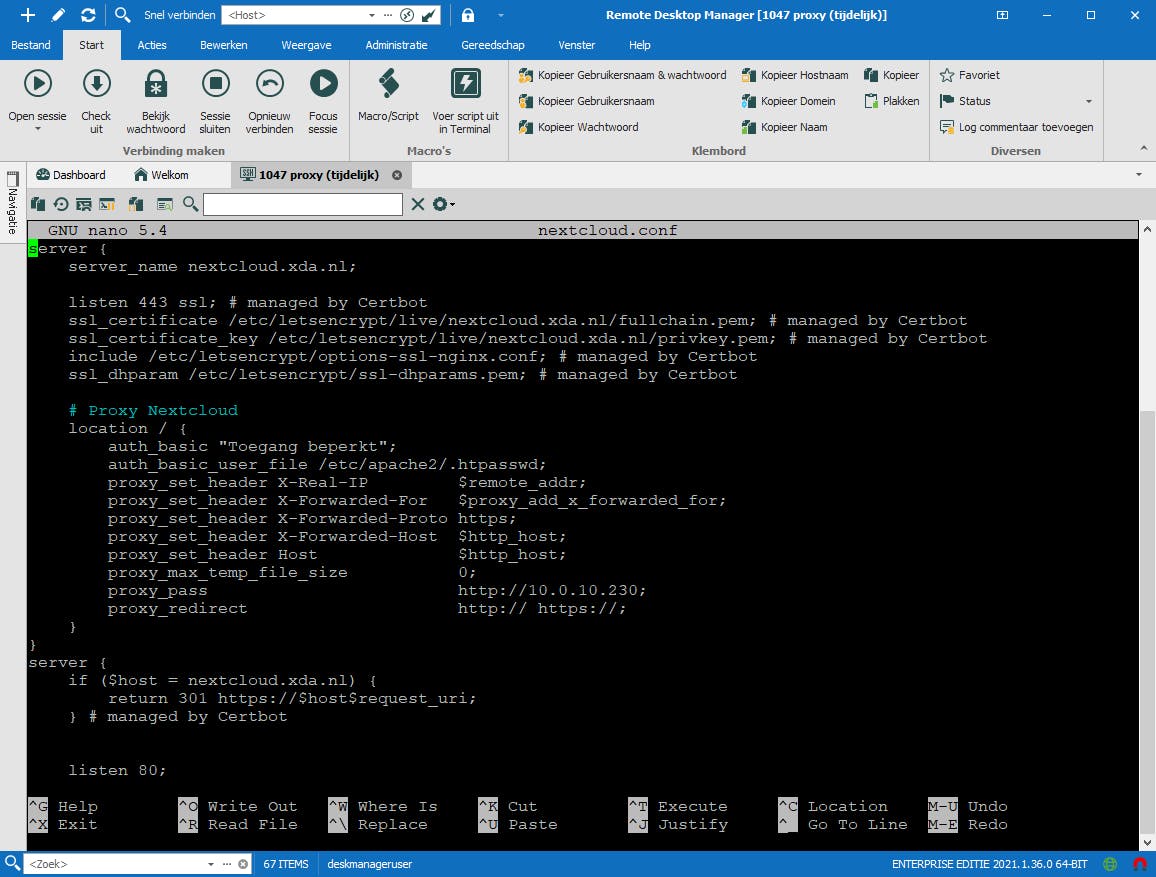
Task: Click the lock application icon in title bar
Action: (468, 15)
